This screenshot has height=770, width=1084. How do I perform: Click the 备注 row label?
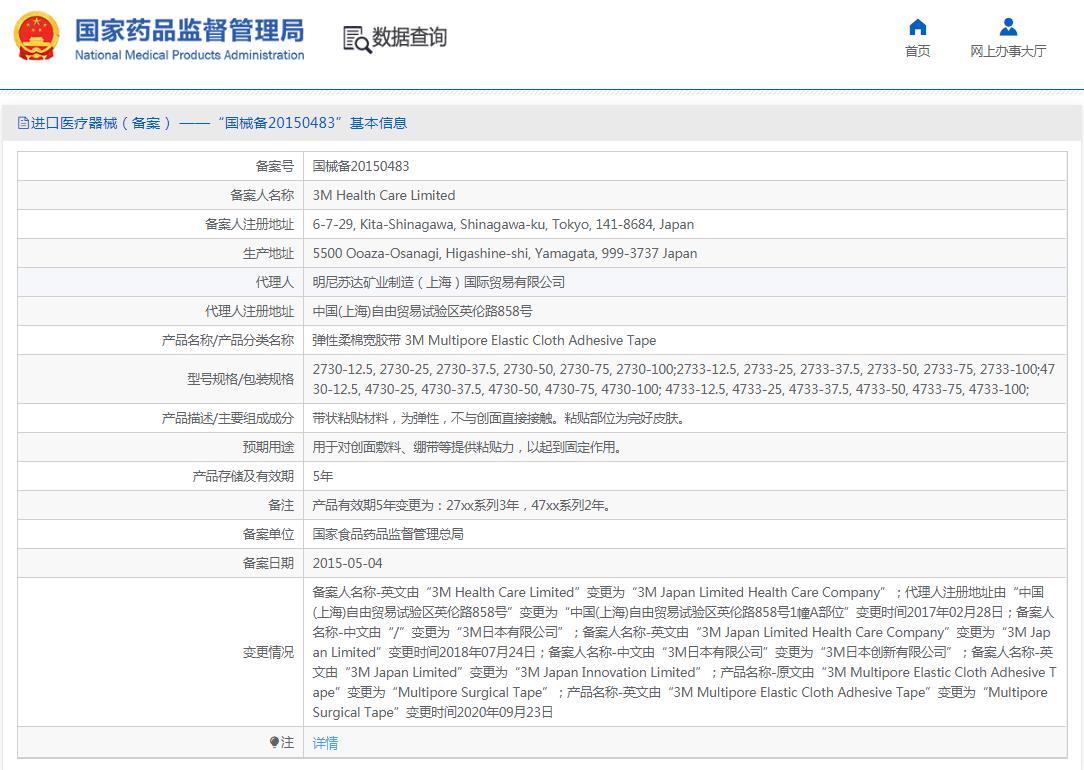tap(281, 505)
